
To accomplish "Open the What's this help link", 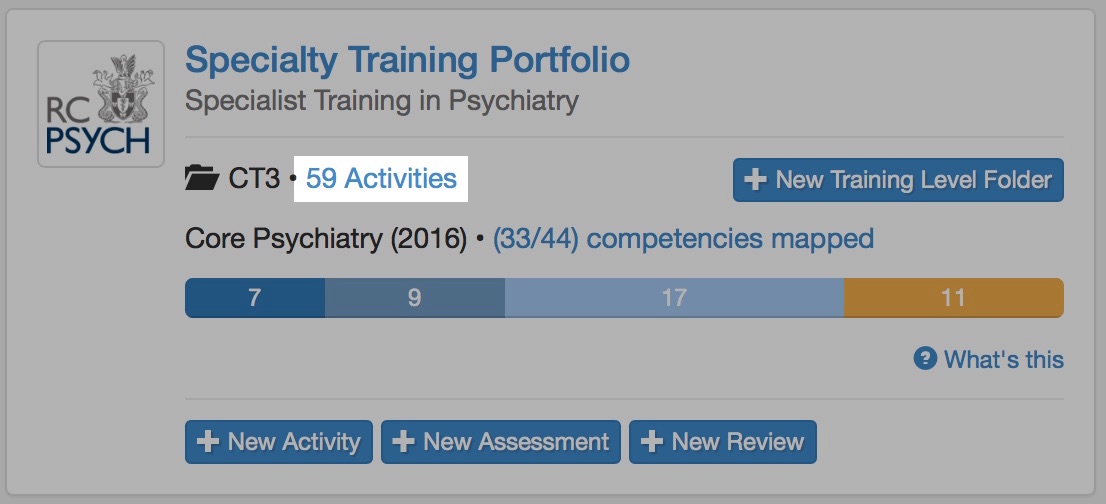I will pyautogui.click(x=1003, y=359).
